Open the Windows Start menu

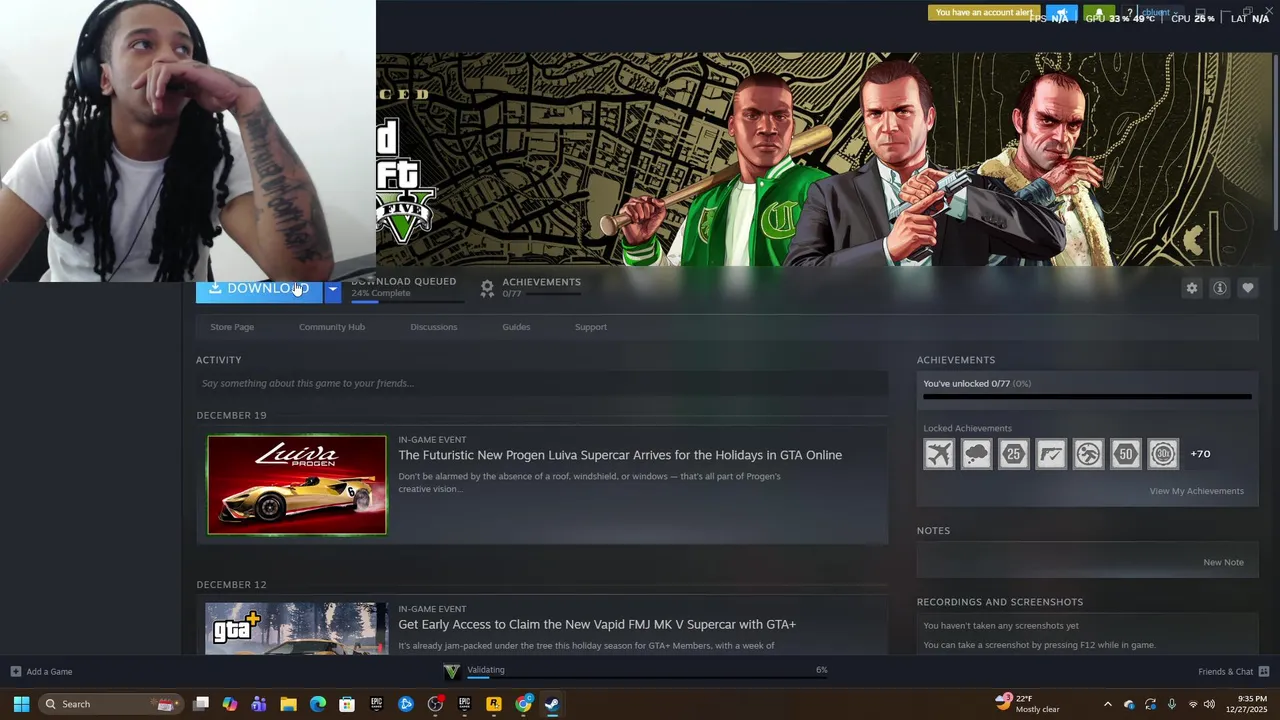(x=21, y=704)
